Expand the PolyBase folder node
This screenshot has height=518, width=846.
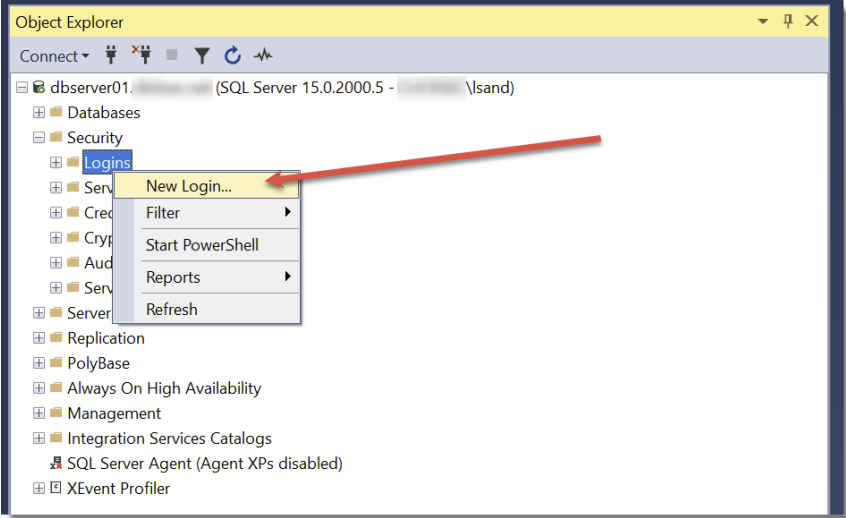click(39, 363)
